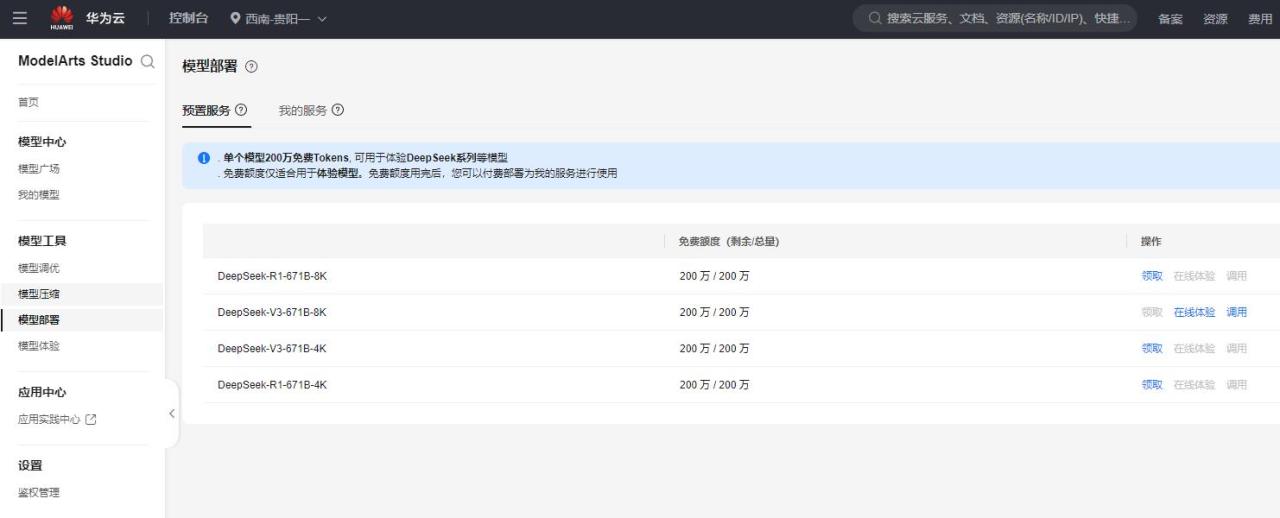Click the quota value for DeepSeek-V3-671B-8K
The height and width of the screenshot is (518, 1280).
[x=714, y=312]
